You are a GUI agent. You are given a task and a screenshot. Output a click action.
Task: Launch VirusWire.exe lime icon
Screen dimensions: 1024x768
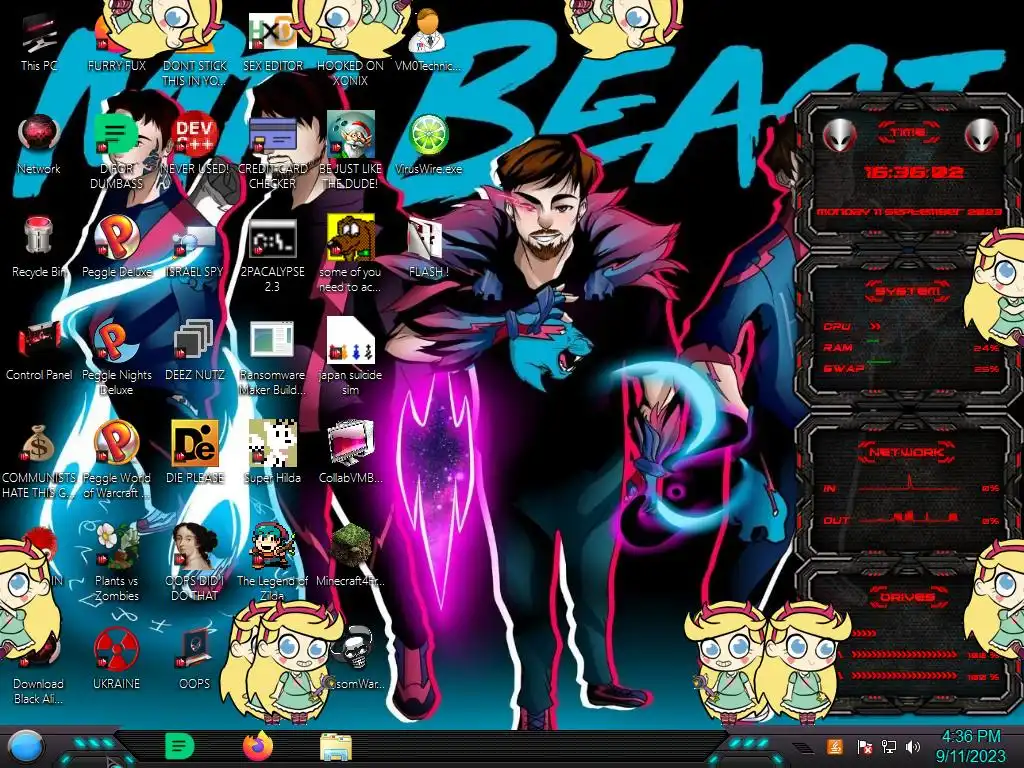click(428, 145)
